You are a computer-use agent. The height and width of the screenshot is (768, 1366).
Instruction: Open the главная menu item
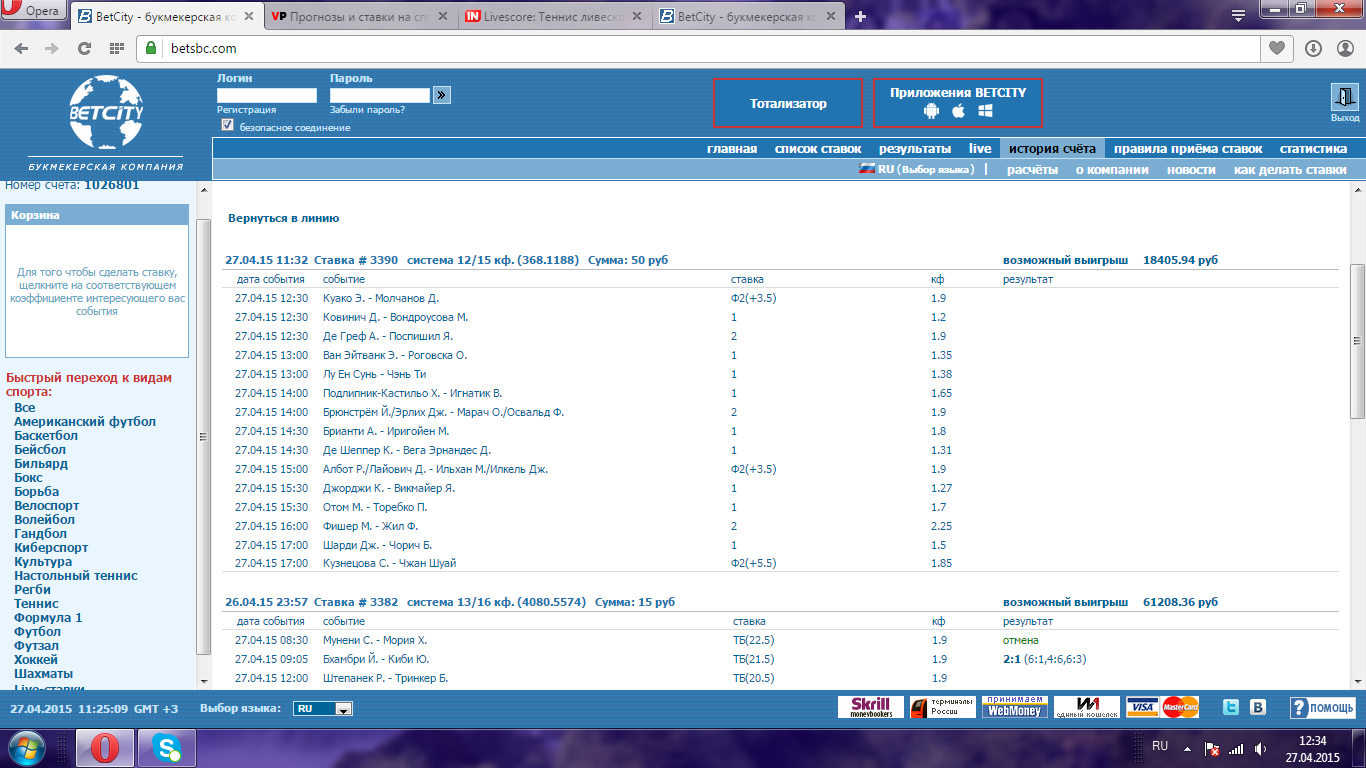732,149
